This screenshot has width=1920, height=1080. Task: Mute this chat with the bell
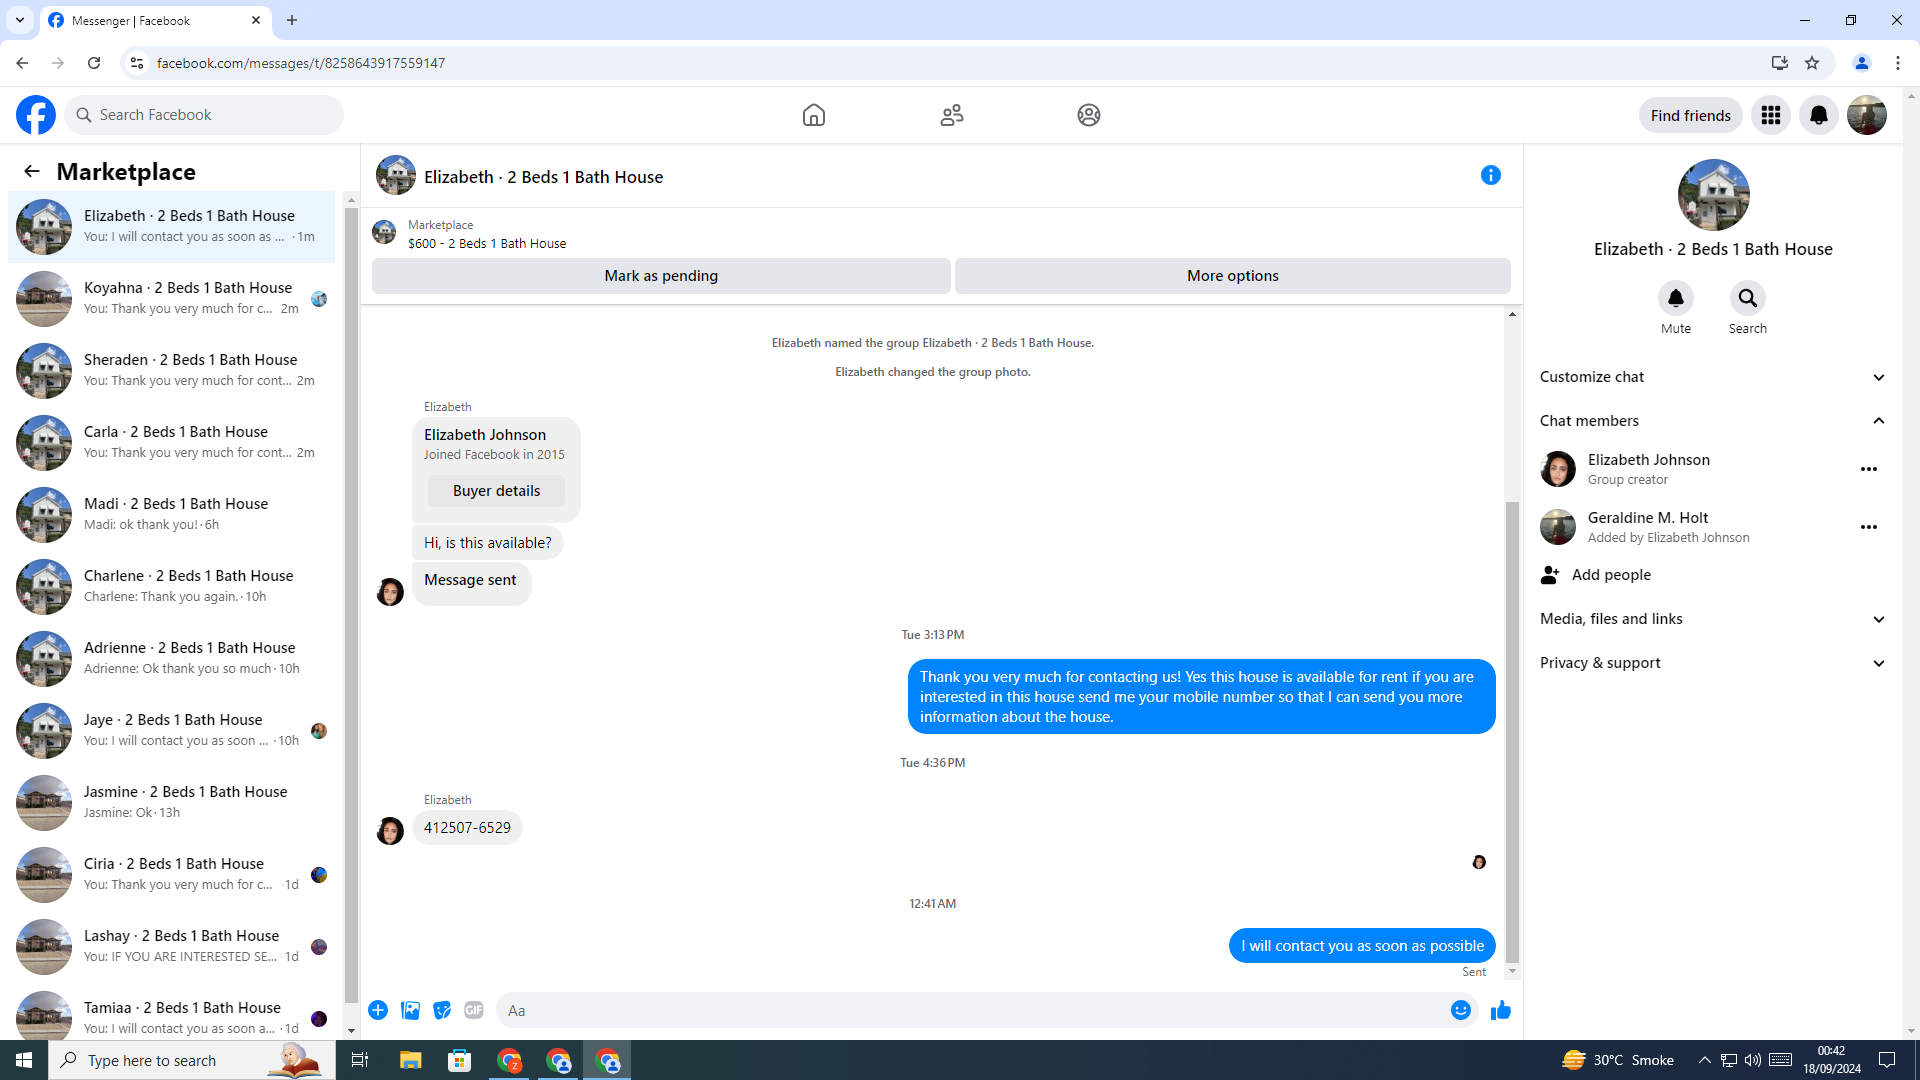(1675, 299)
